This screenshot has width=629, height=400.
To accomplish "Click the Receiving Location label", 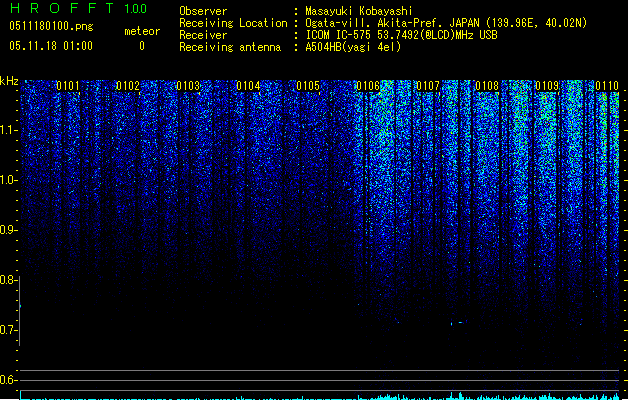I will (x=233, y=23).
